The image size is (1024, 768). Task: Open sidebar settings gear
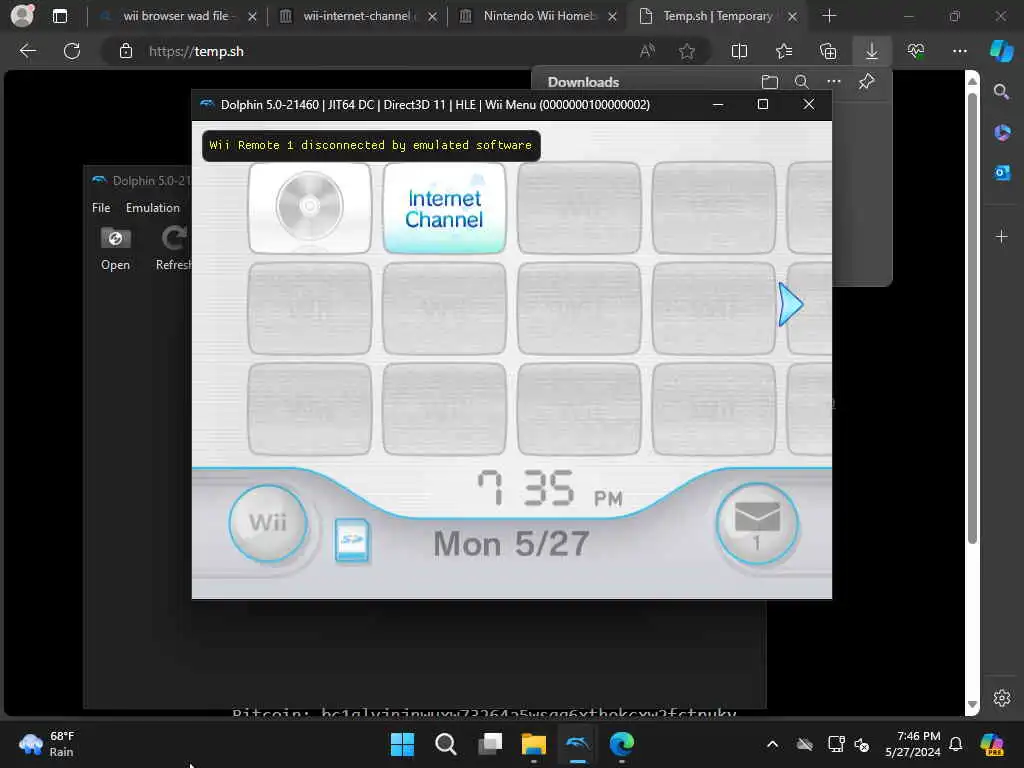(1001, 697)
